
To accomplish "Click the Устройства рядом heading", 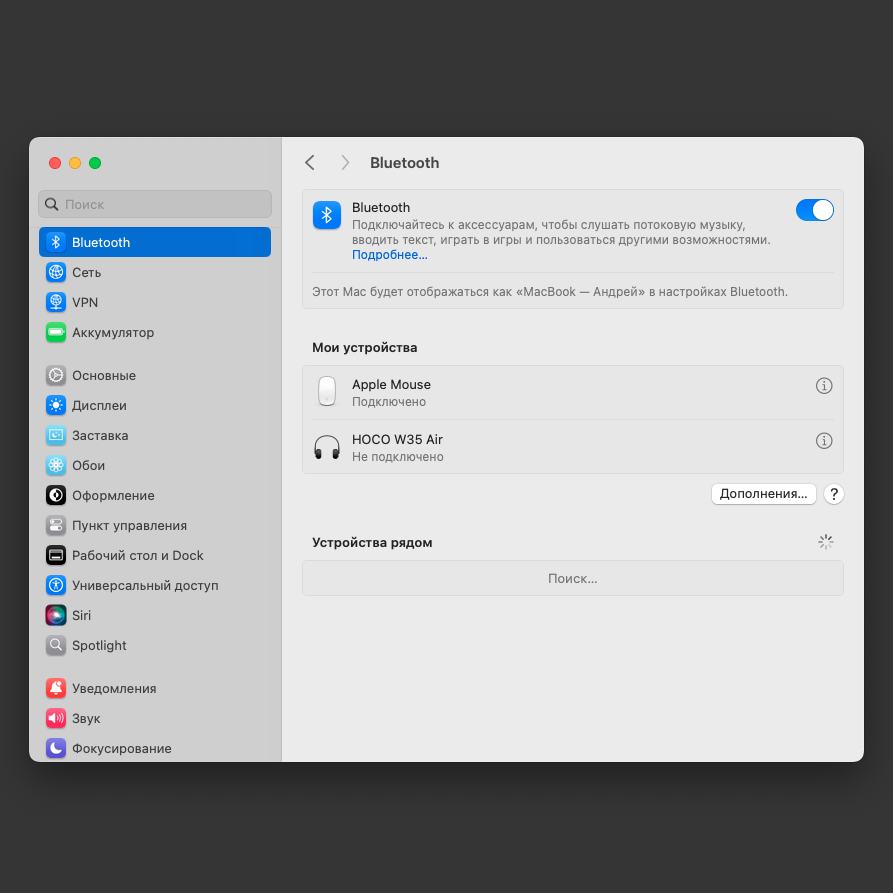I will pyautogui.click(x=372, y=542).
